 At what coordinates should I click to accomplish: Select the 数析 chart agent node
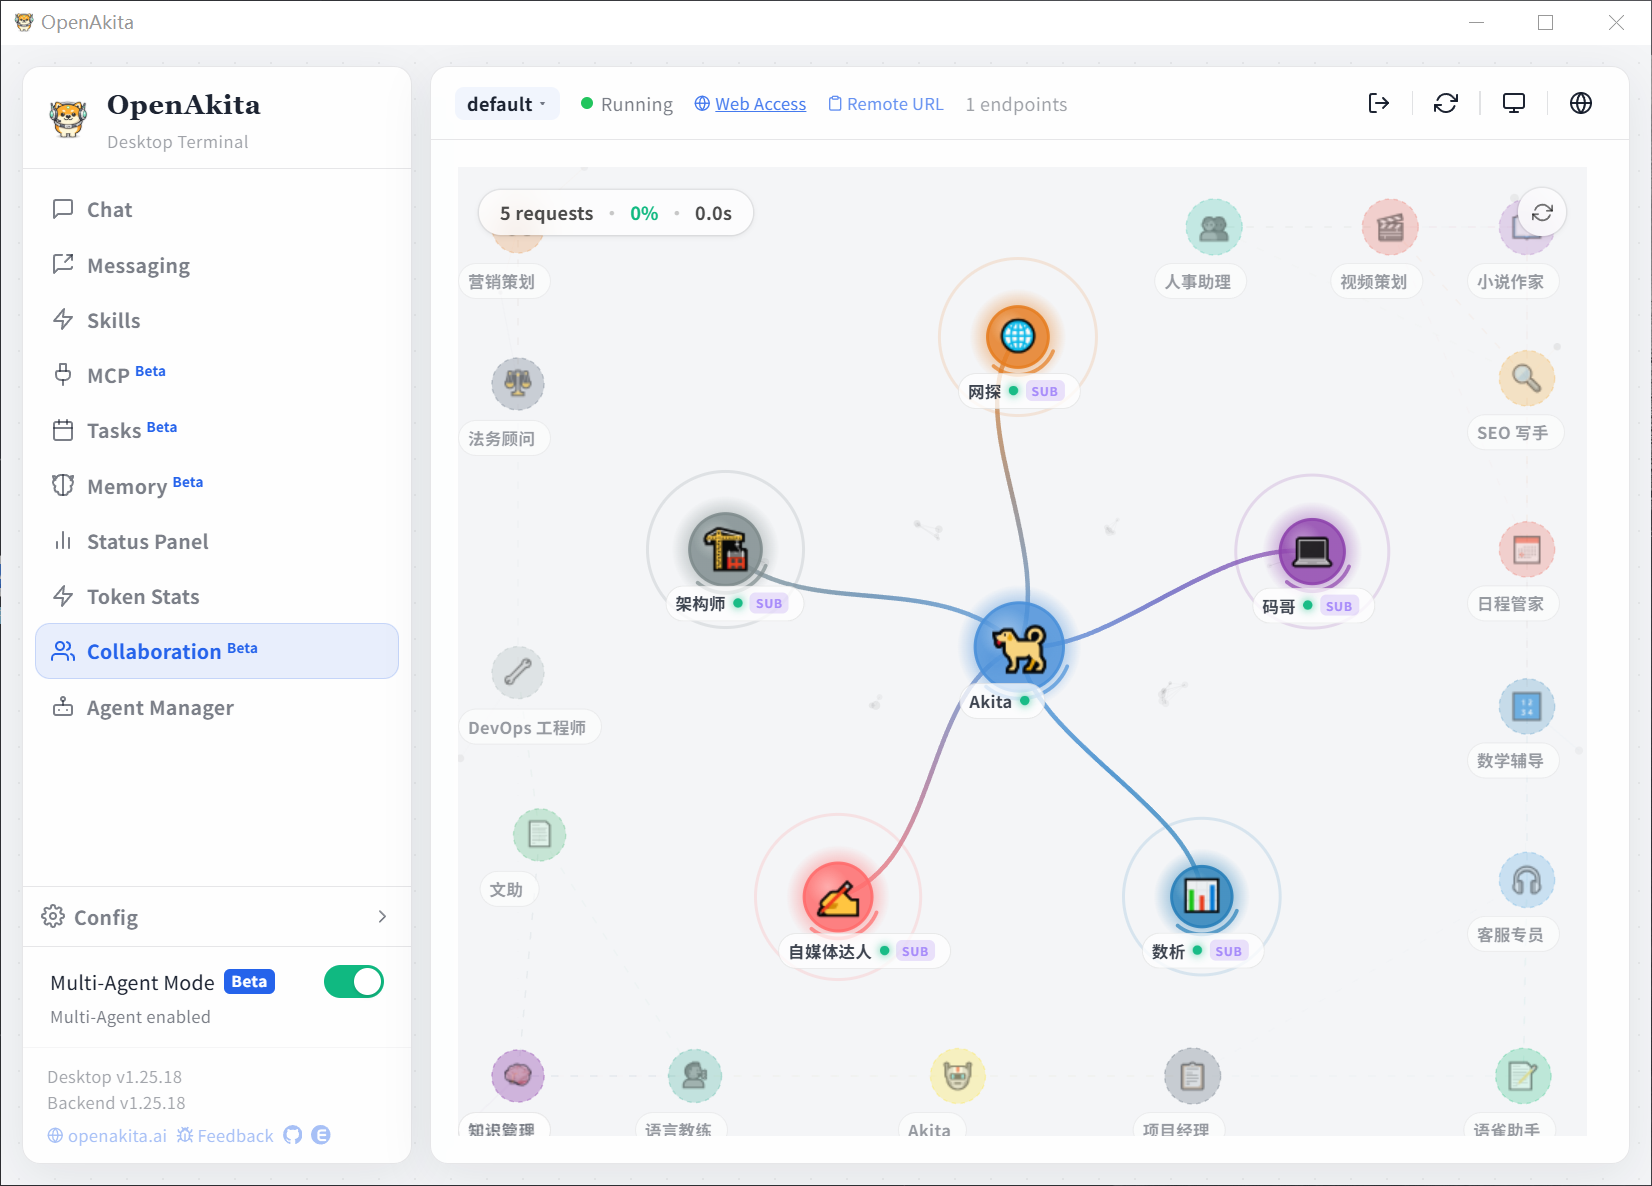(x=1202, y=896)
